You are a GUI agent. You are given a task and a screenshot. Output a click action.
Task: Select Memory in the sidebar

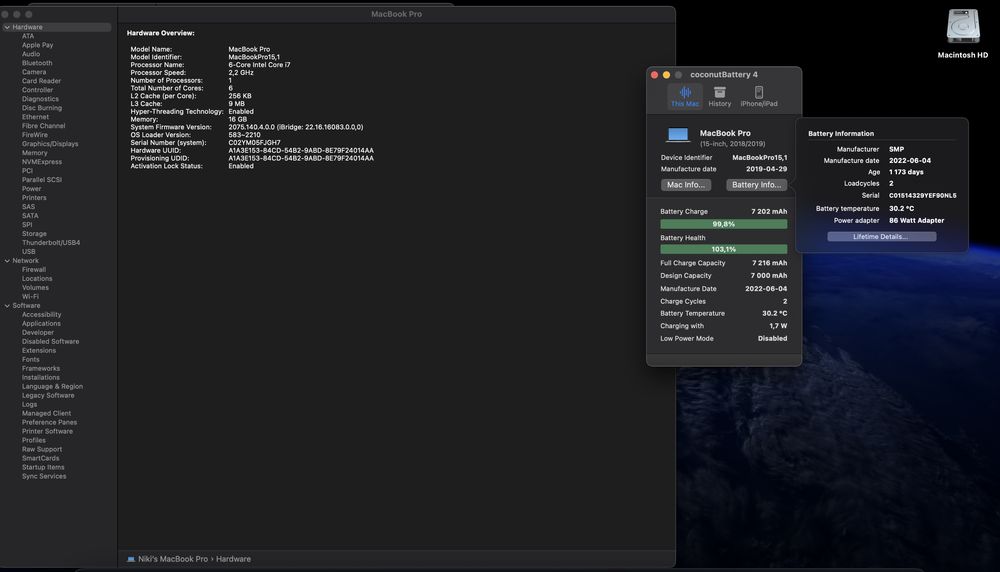pos(34,153)
